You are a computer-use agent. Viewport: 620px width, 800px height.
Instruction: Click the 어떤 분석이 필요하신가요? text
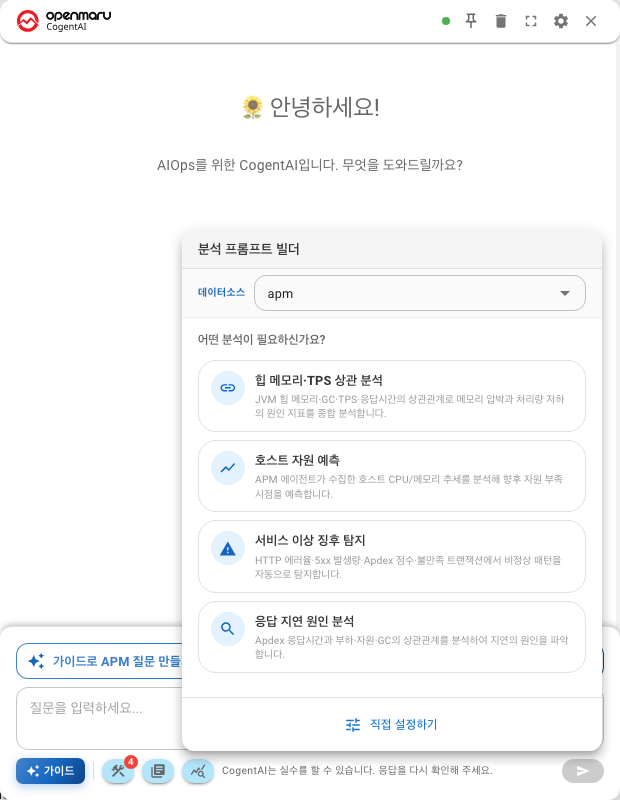(261, 339)
